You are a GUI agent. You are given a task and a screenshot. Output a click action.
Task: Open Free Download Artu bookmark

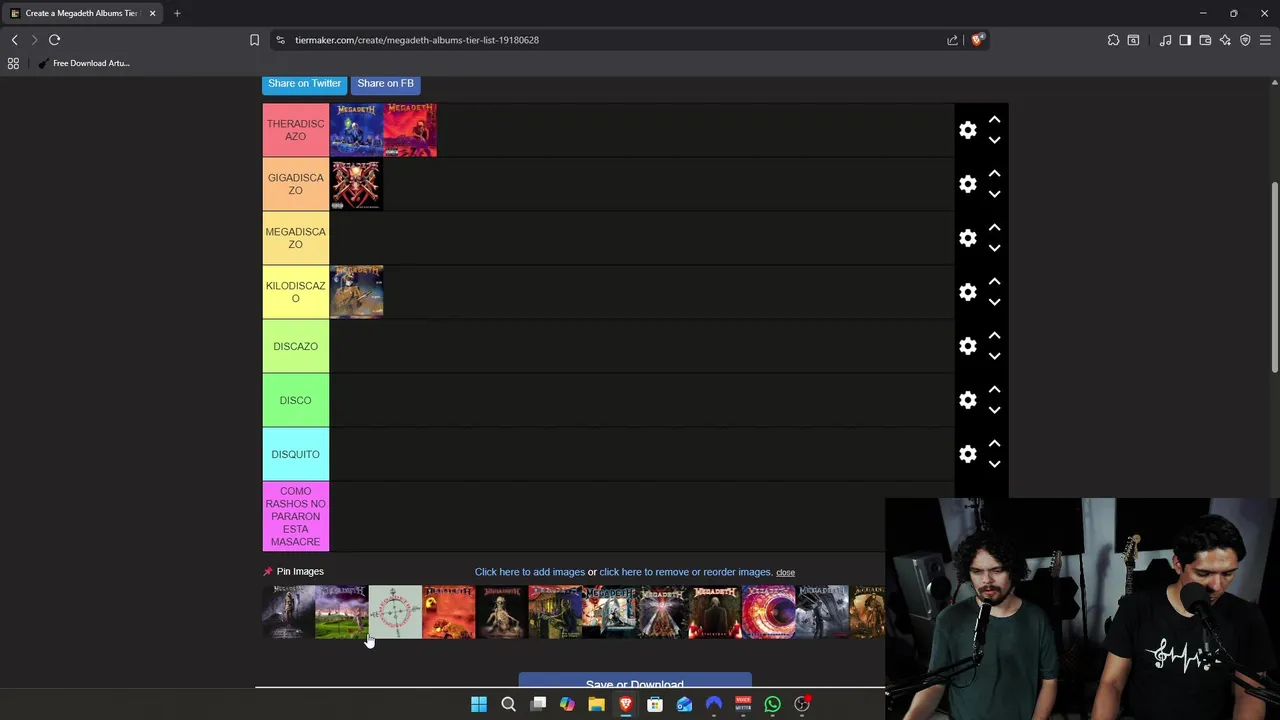point(84,63)
